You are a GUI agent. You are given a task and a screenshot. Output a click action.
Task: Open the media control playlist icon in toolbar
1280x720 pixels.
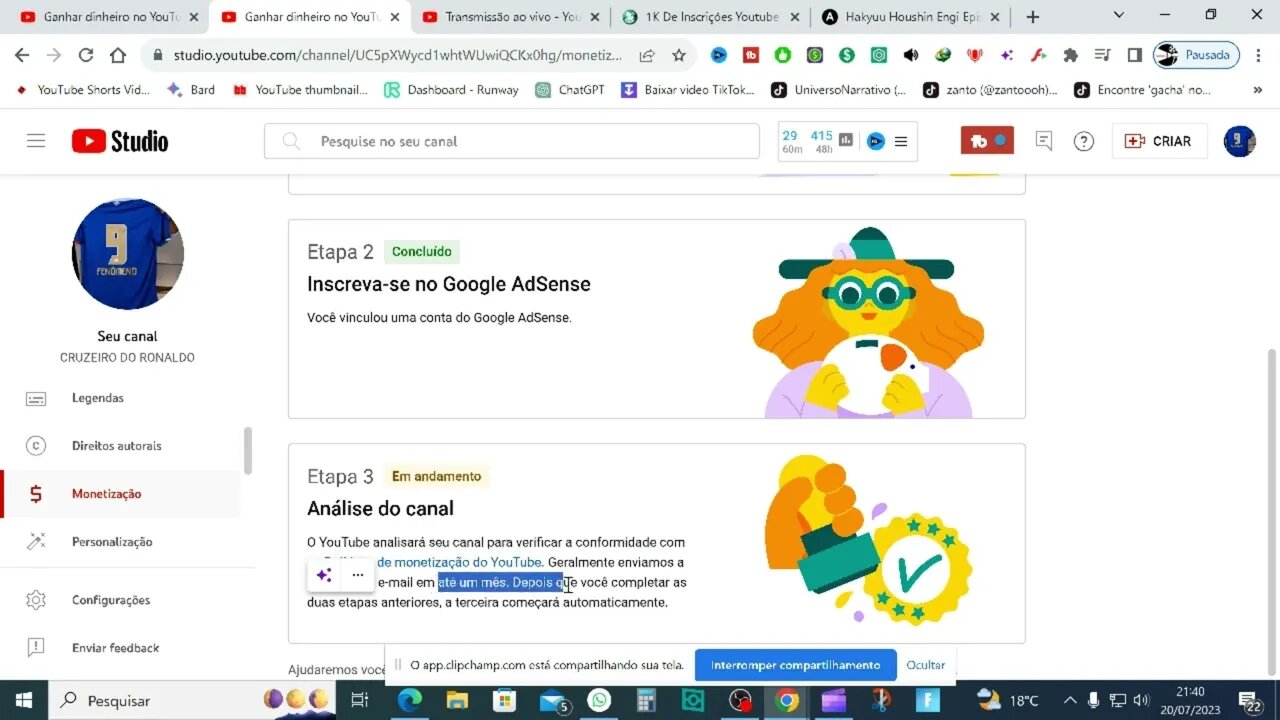[1102, 56]
